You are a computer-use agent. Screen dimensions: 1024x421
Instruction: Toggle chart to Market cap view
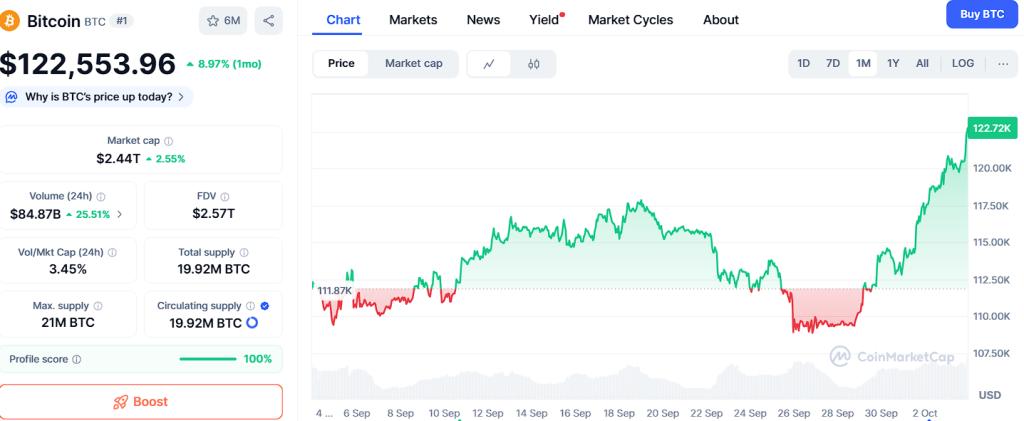(x=413, y=64)
